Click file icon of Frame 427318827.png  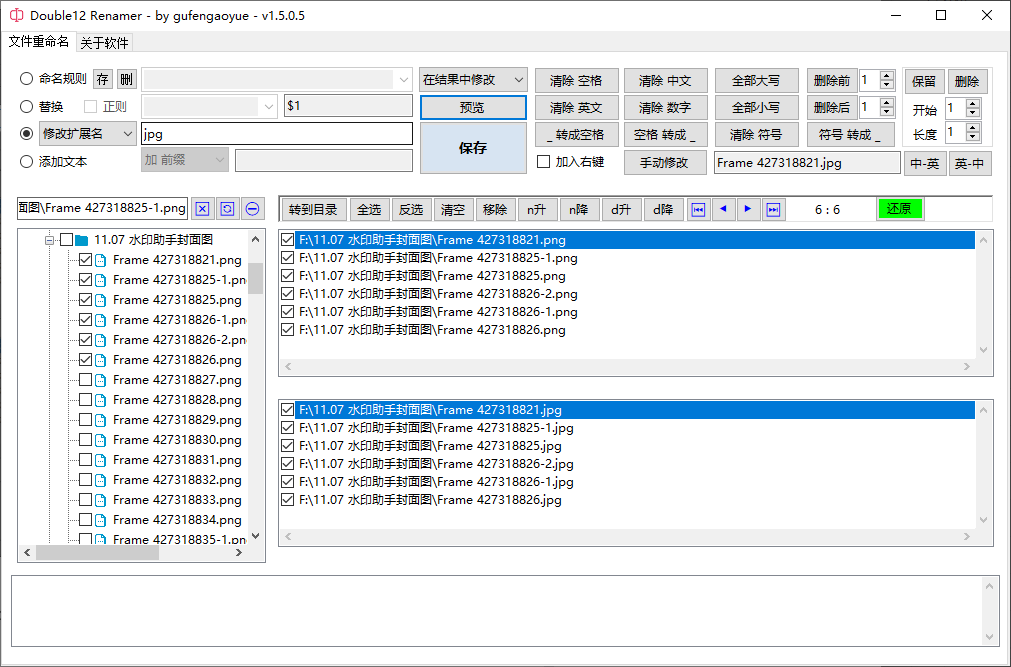click(x=101, y=380)
